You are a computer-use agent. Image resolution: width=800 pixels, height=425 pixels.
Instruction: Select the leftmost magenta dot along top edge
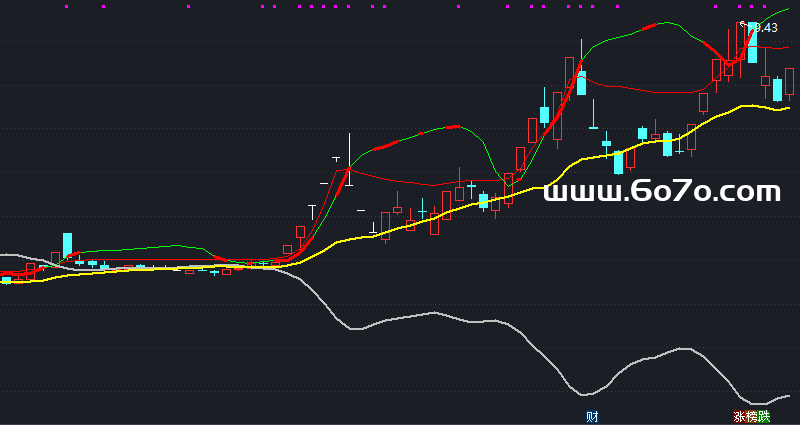(x=65, y=6)
